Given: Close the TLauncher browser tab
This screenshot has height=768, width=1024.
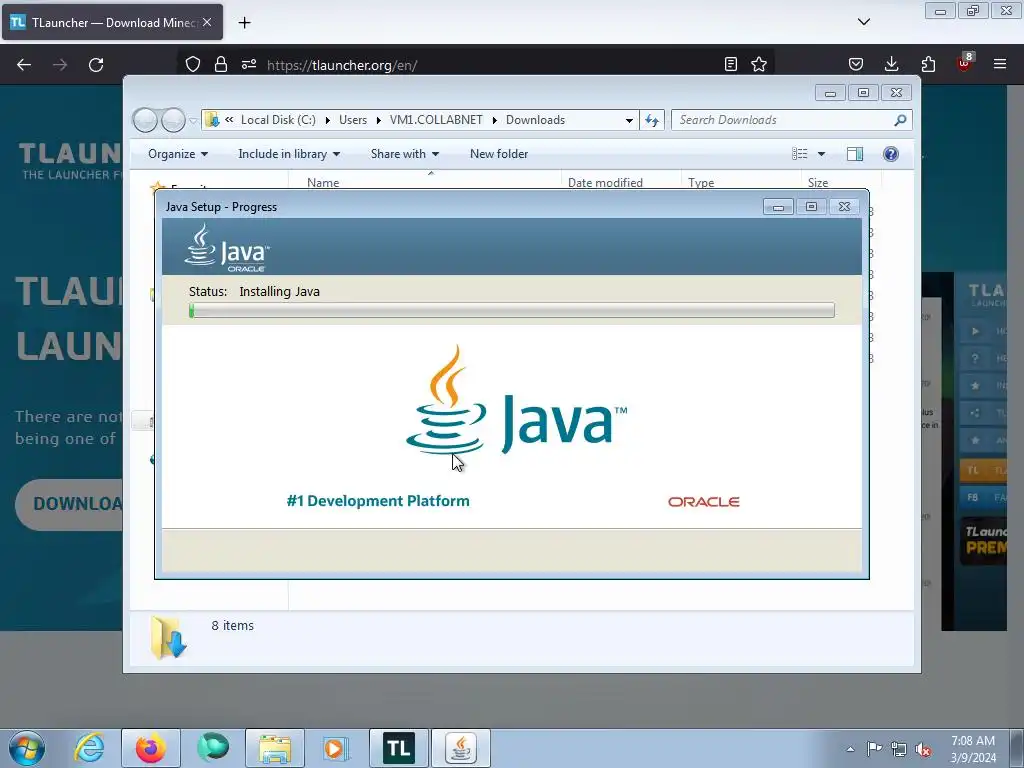Looking at the screenshot, I should pos(207,22).
